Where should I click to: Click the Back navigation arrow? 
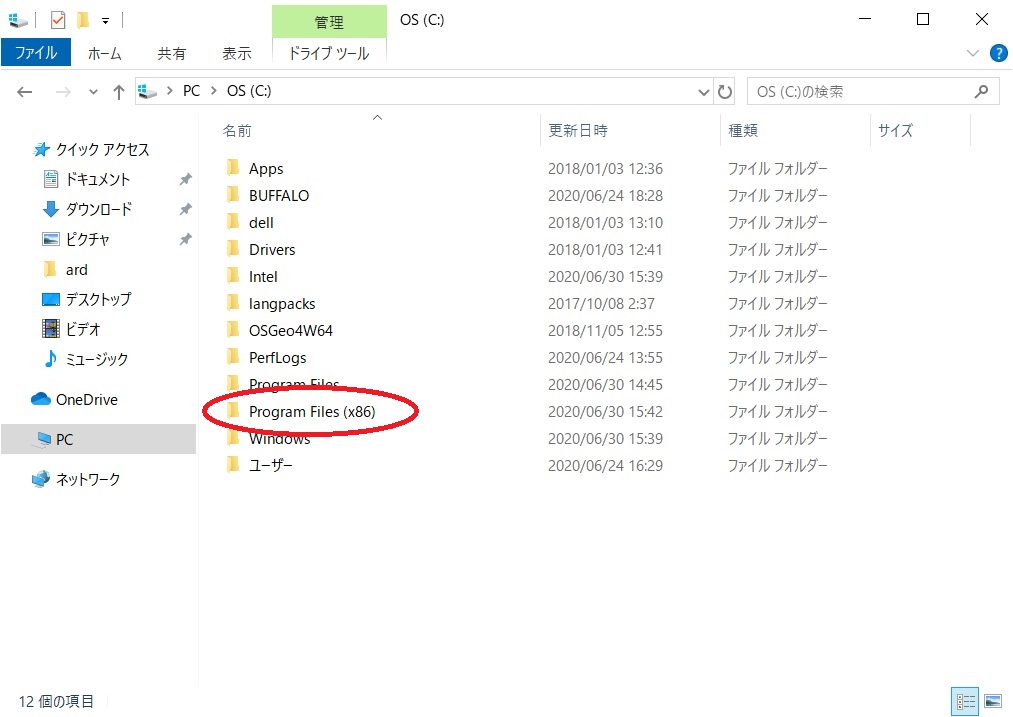25,92
